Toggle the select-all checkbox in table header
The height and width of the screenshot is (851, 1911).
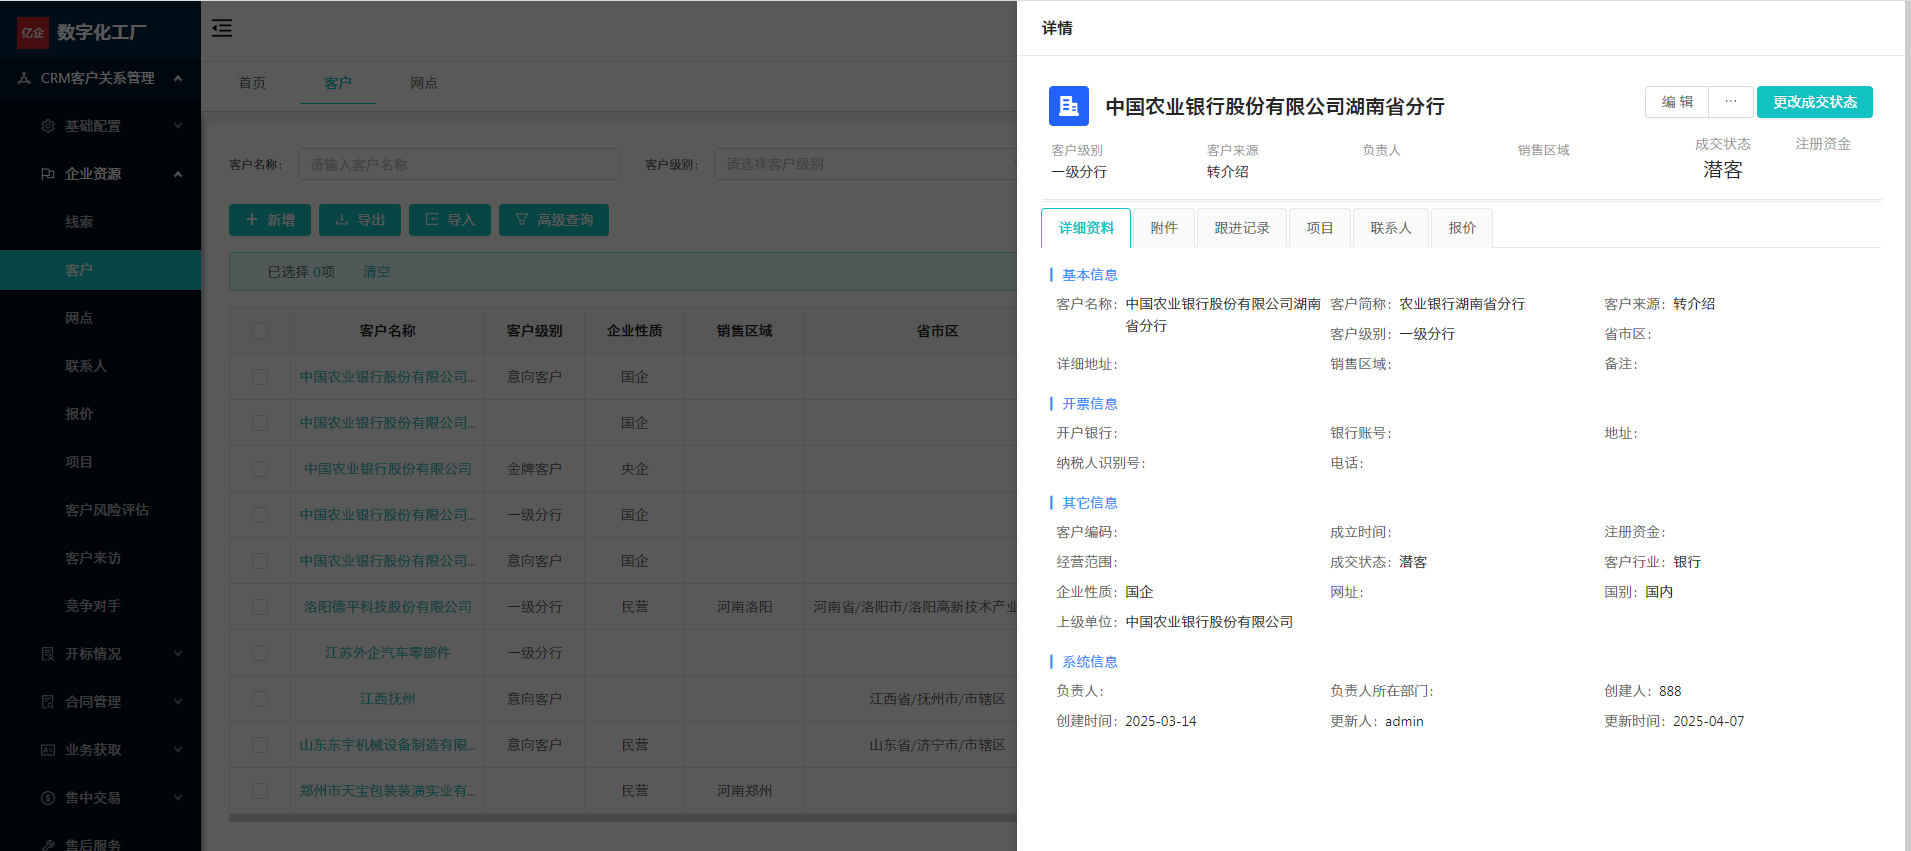coord(260,331)
